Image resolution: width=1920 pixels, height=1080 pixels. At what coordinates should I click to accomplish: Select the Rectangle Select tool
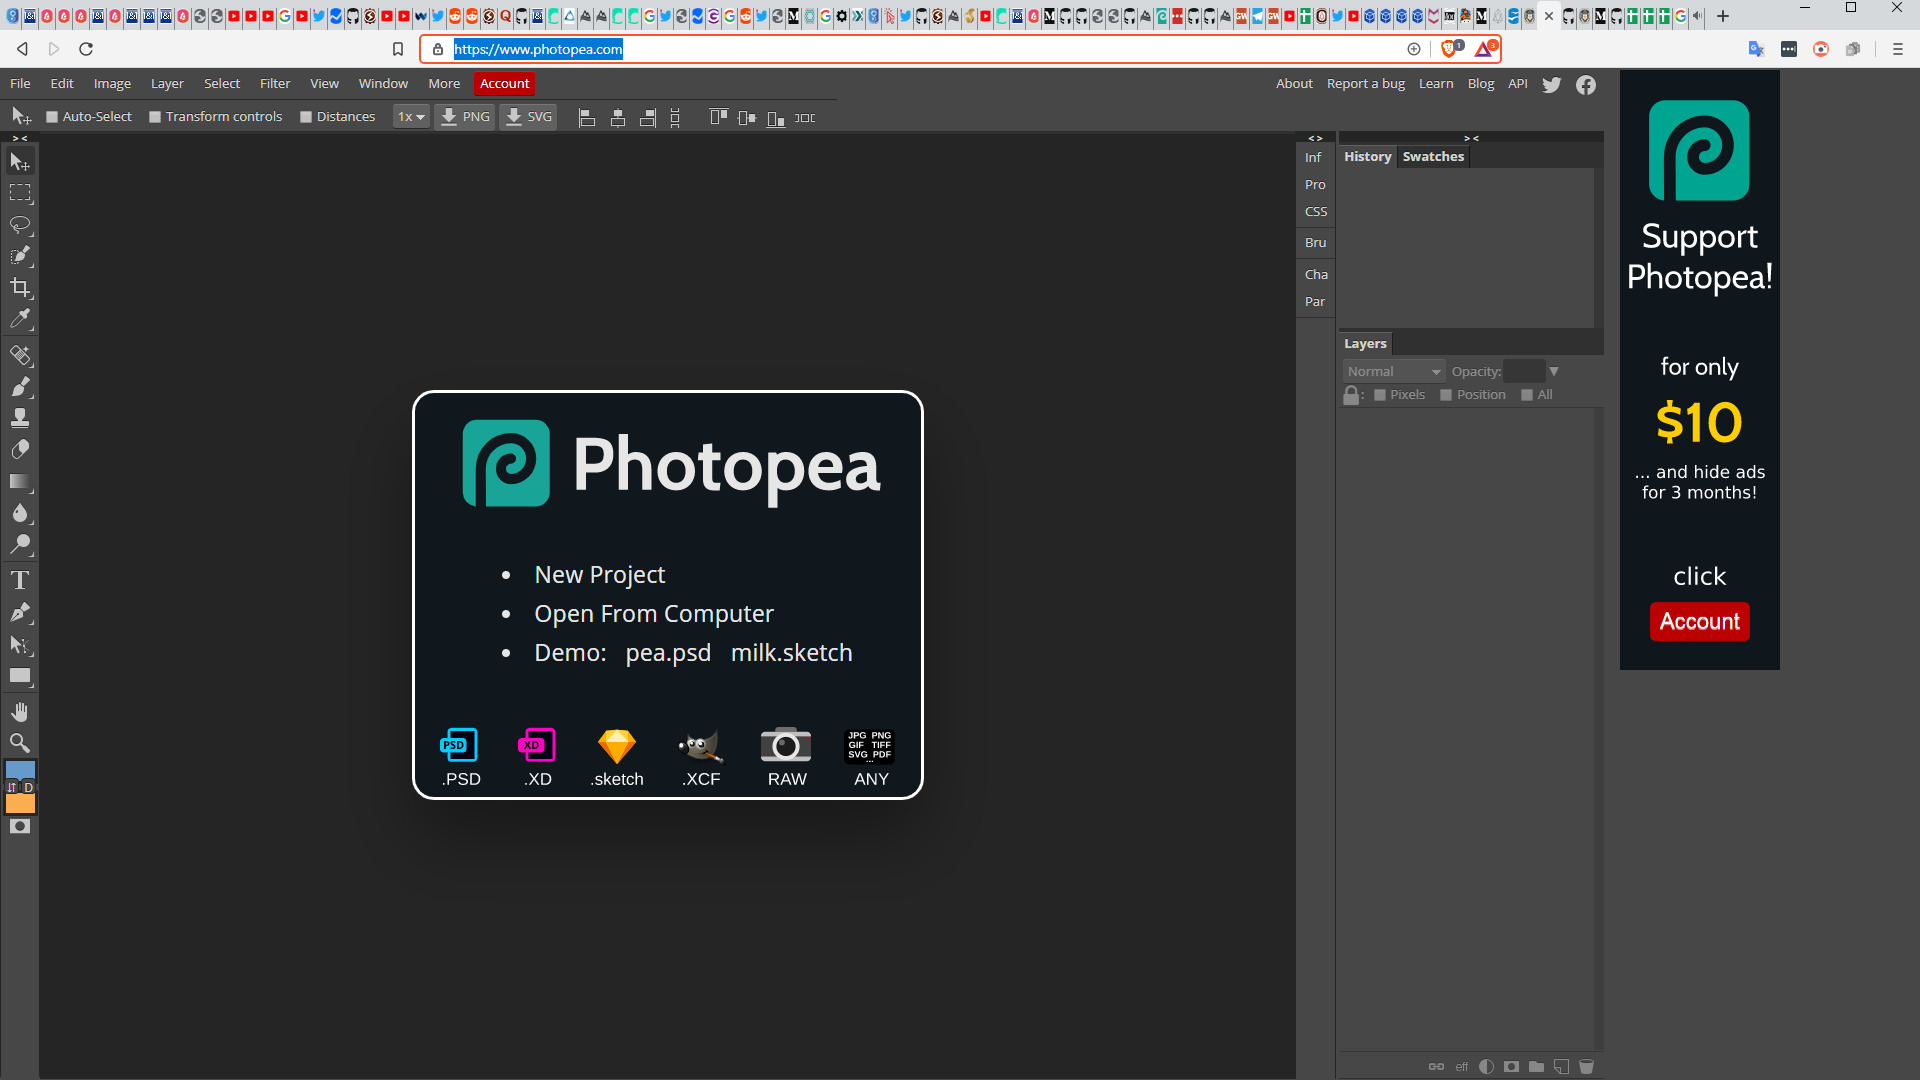click(20, 193)
